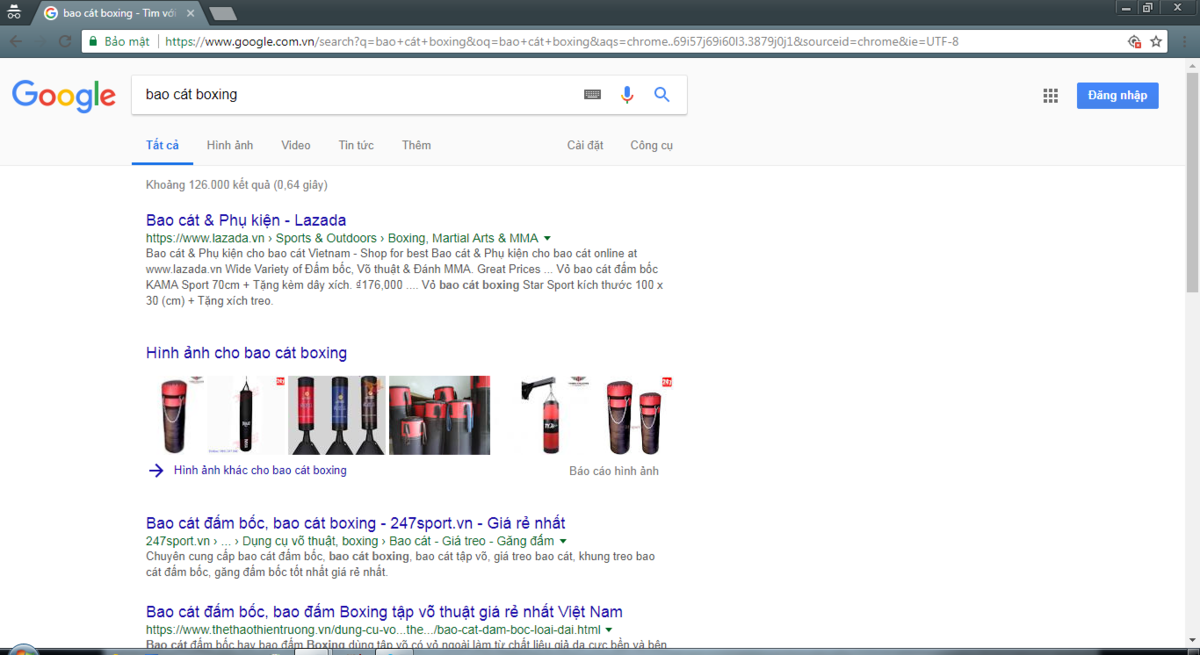This screenshot has height=655, width=1200.
Task: Open thumbnail showing a cluster of red-black bags
Action: point(440,415)
